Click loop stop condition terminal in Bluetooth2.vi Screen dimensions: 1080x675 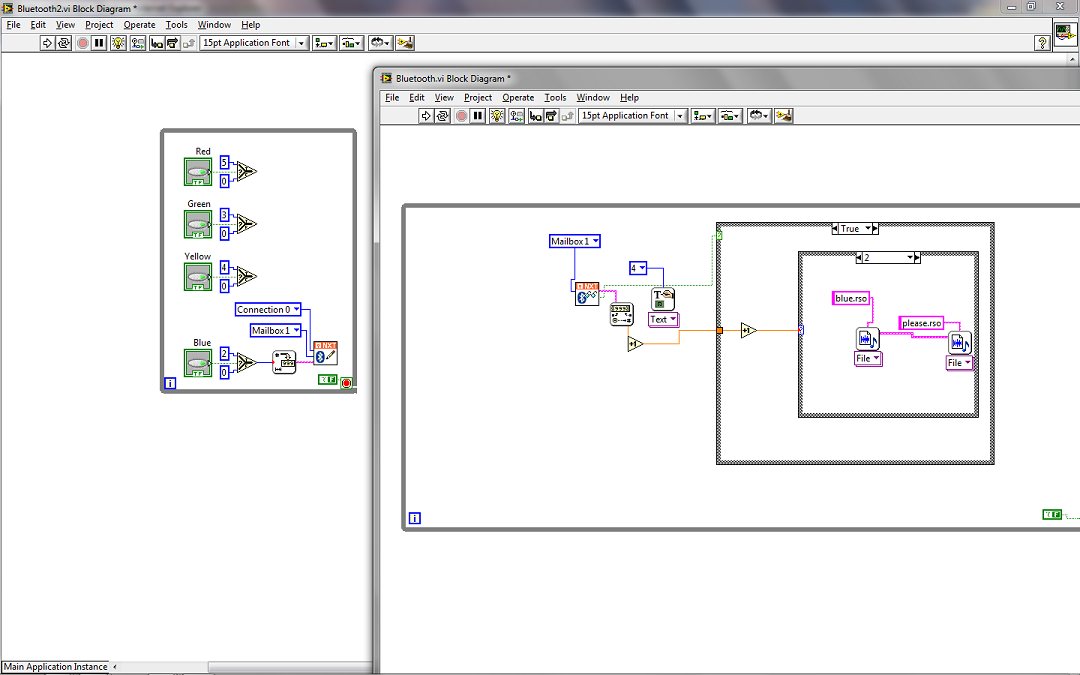coord(346,383)
